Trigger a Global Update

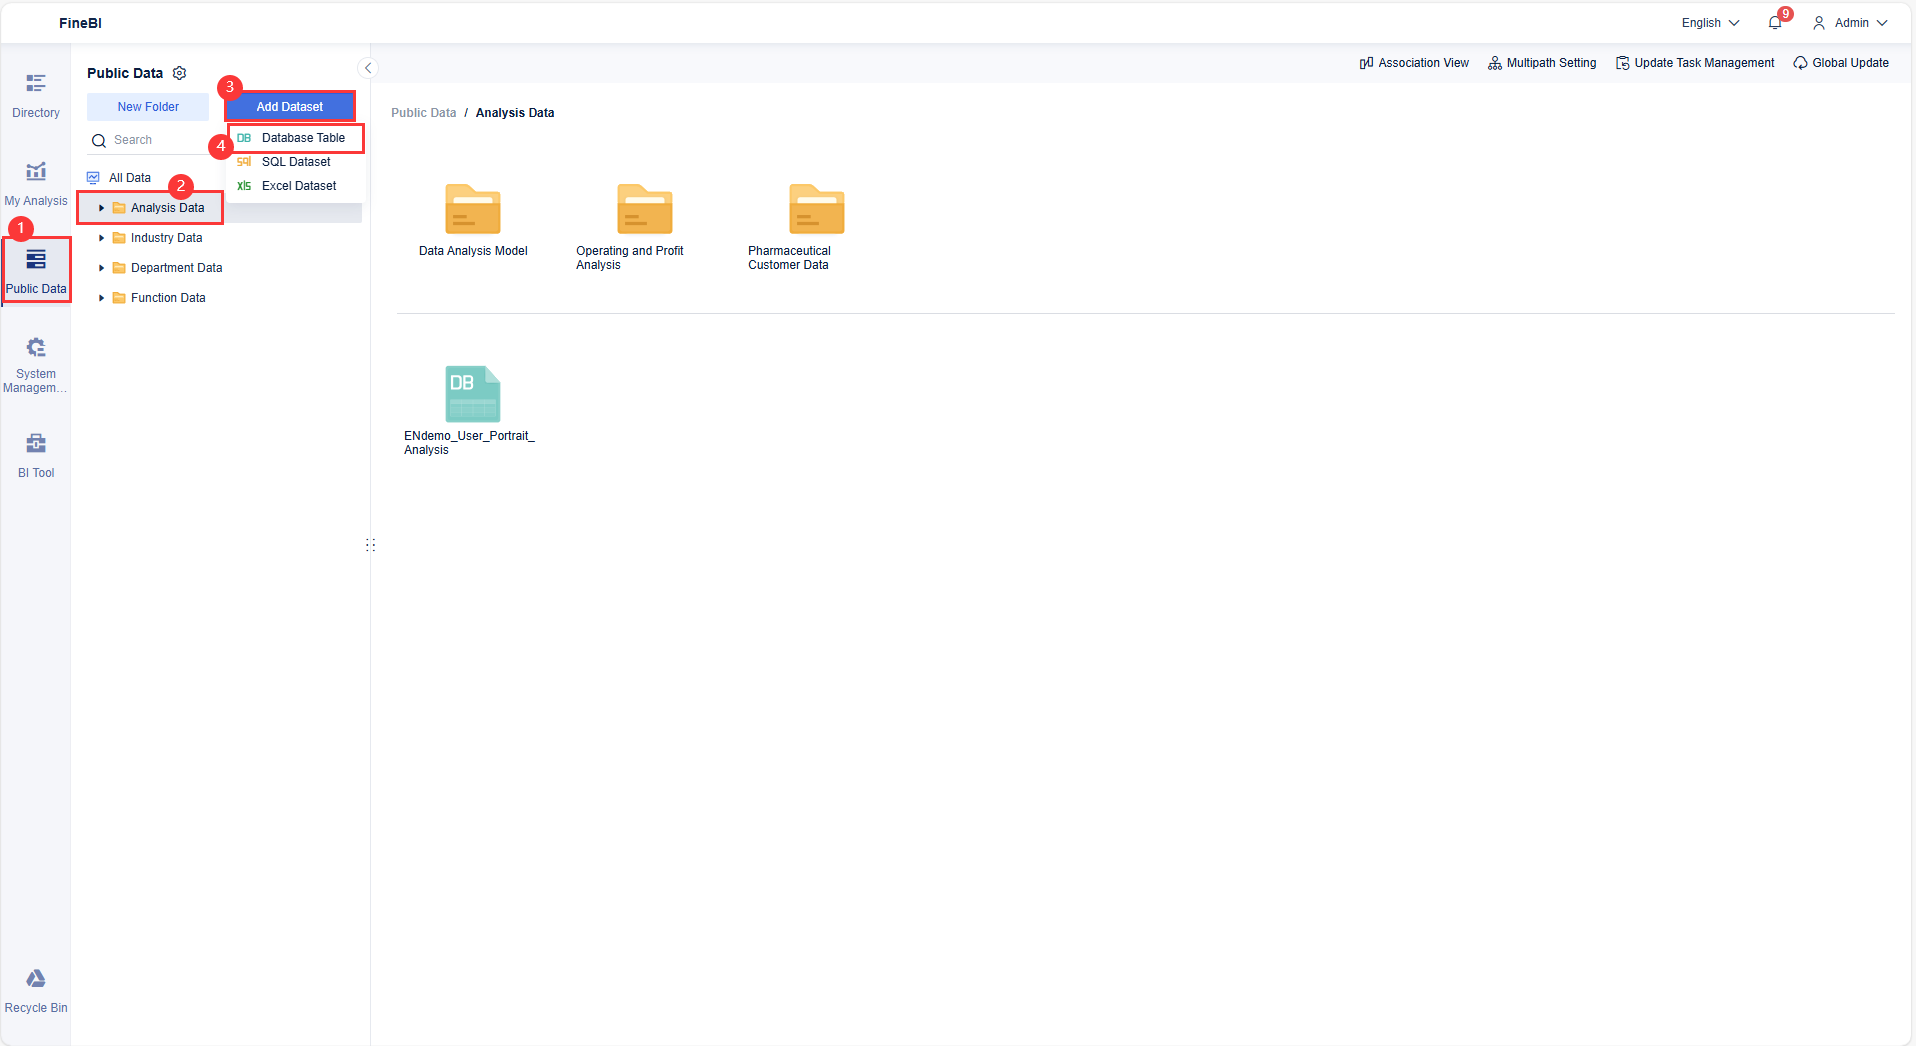coord(1841,62)
